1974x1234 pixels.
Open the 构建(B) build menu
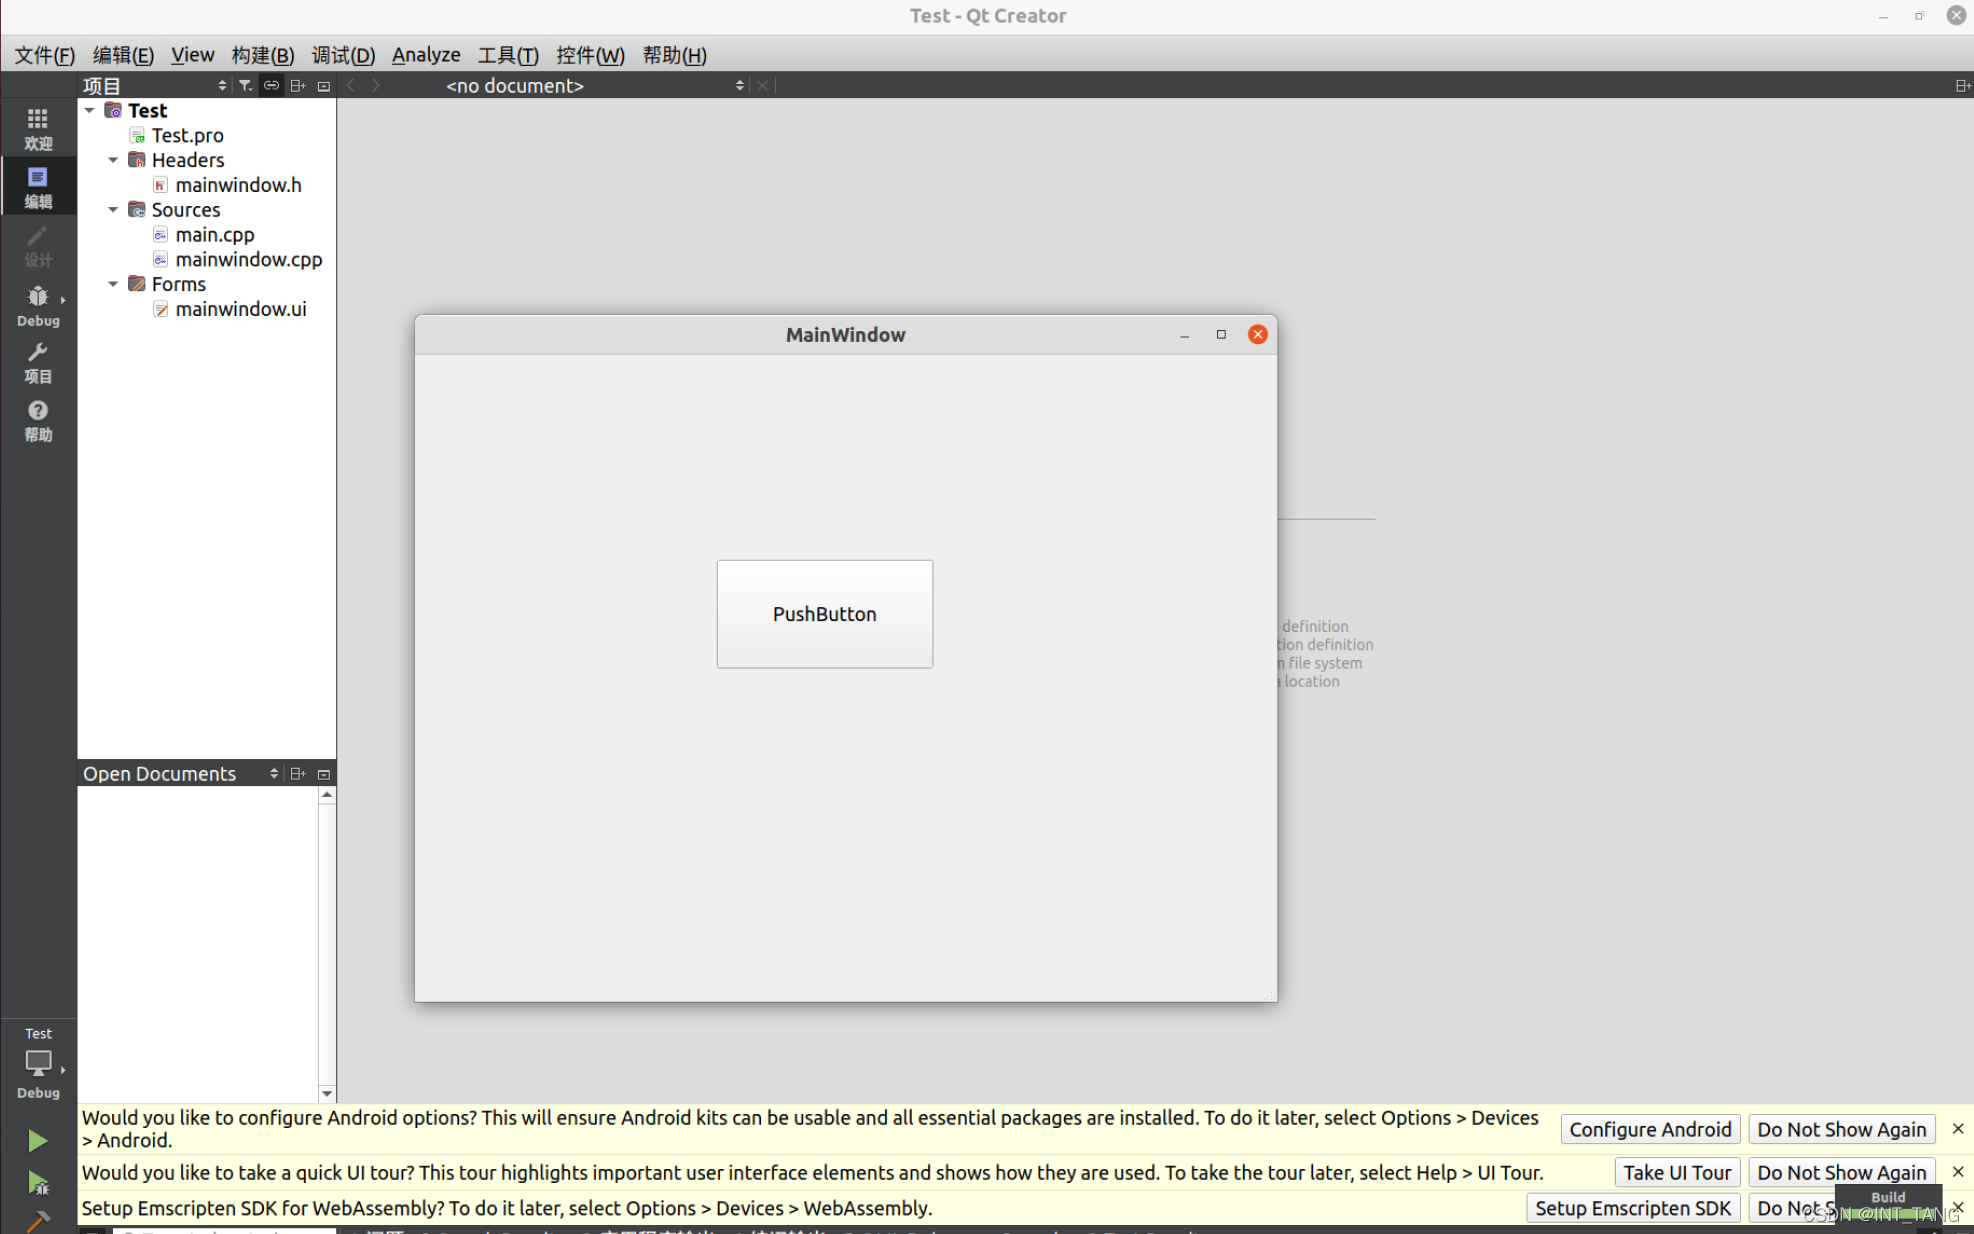[x=262, y=55]
